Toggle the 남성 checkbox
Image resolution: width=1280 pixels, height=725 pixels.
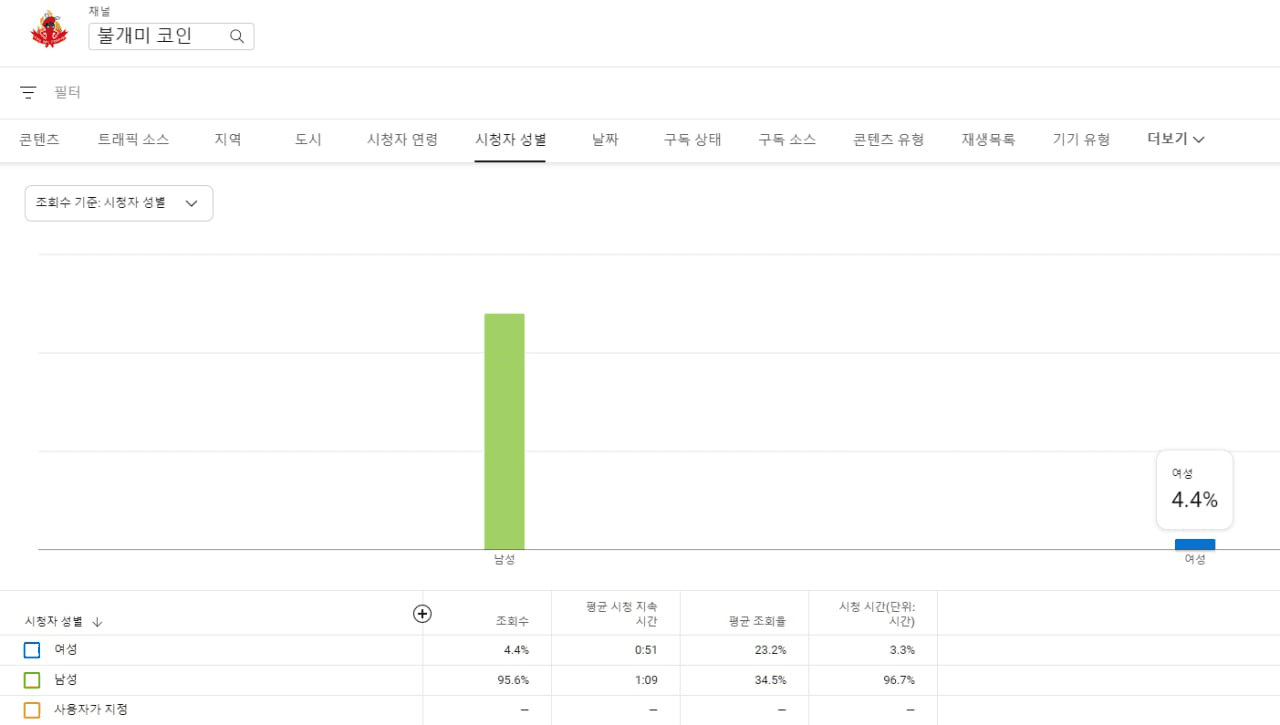click(32, 680)
